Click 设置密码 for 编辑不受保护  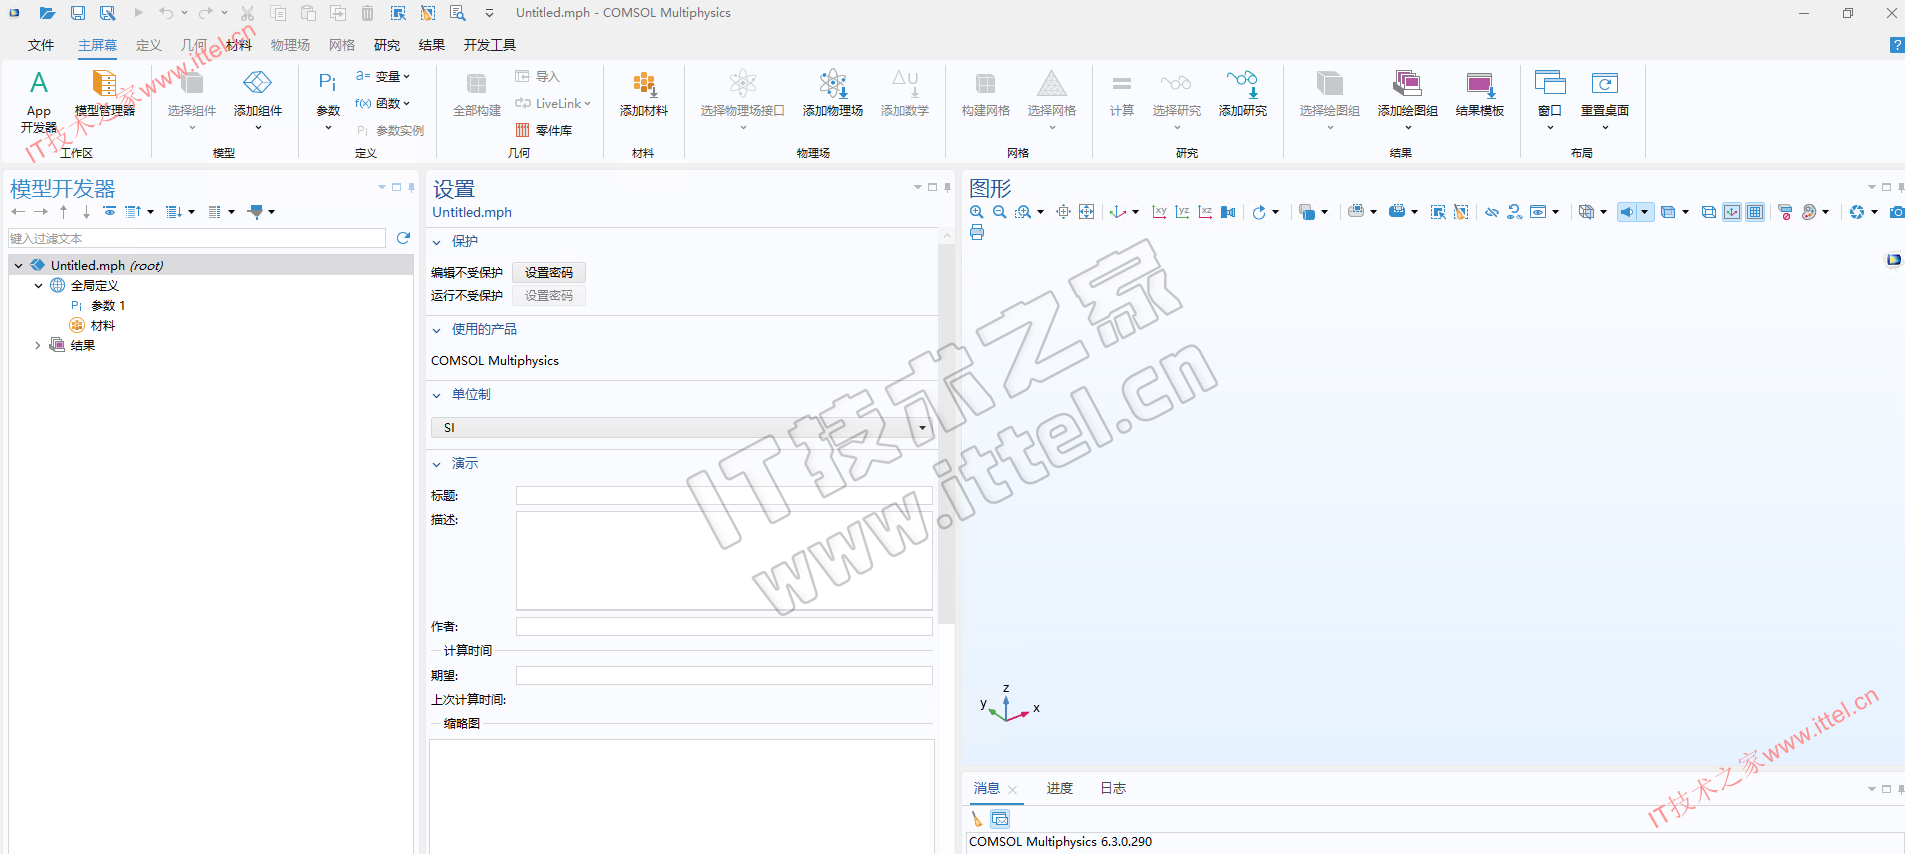click(x=549, y=272)
